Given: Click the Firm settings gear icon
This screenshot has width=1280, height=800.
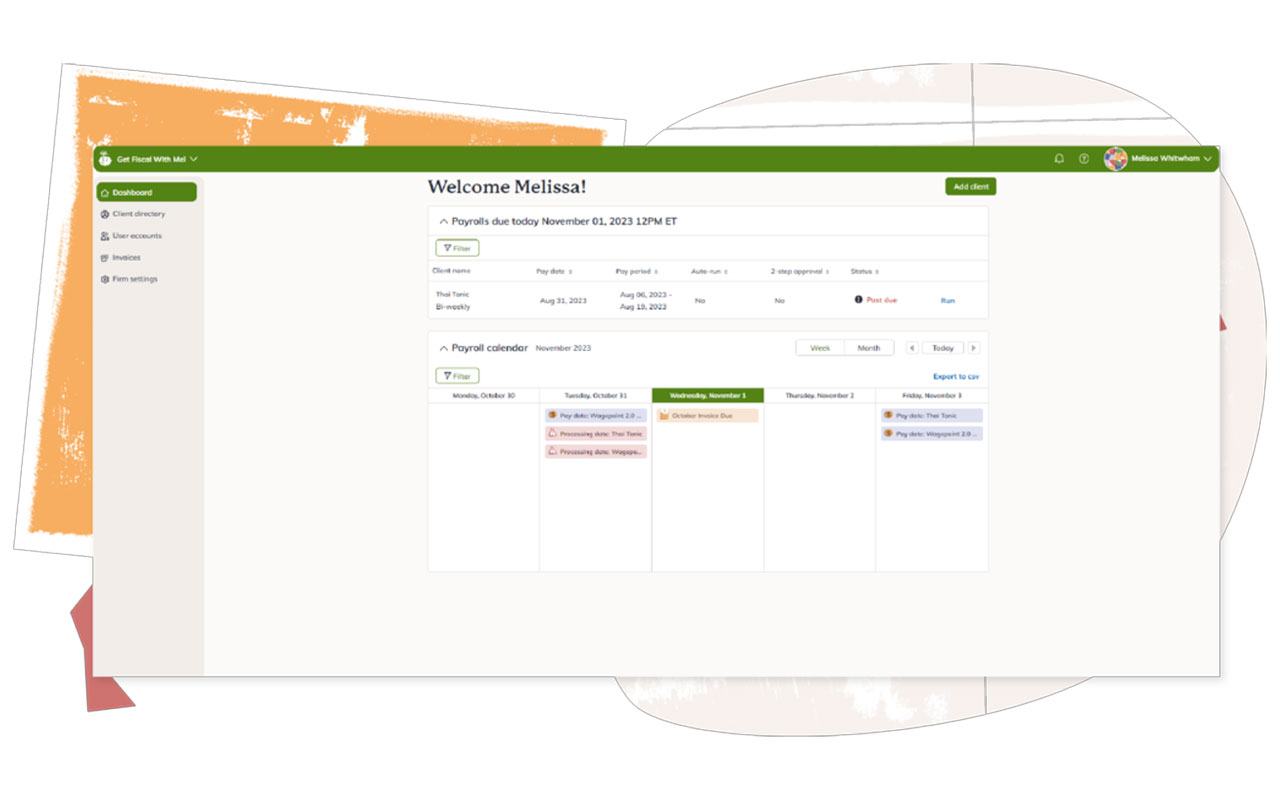Looking at the screenshot, I should coord(106,279).
